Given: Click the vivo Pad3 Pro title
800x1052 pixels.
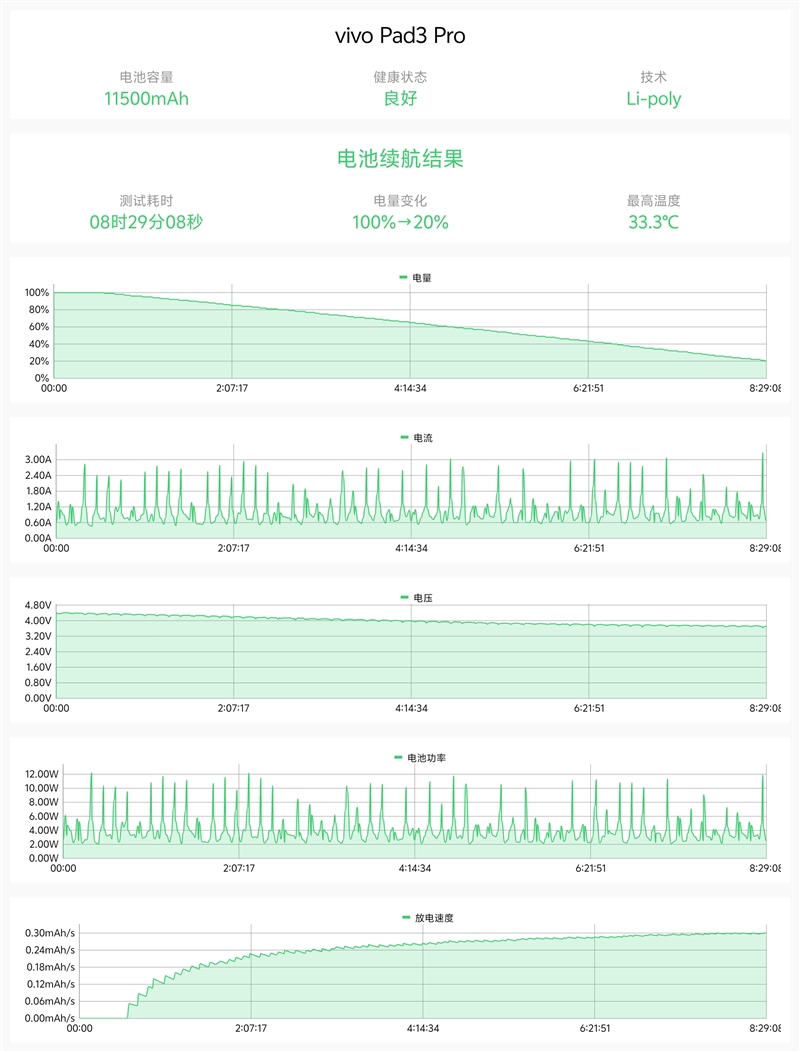Looking at the screenshot, I should point(400,36).
